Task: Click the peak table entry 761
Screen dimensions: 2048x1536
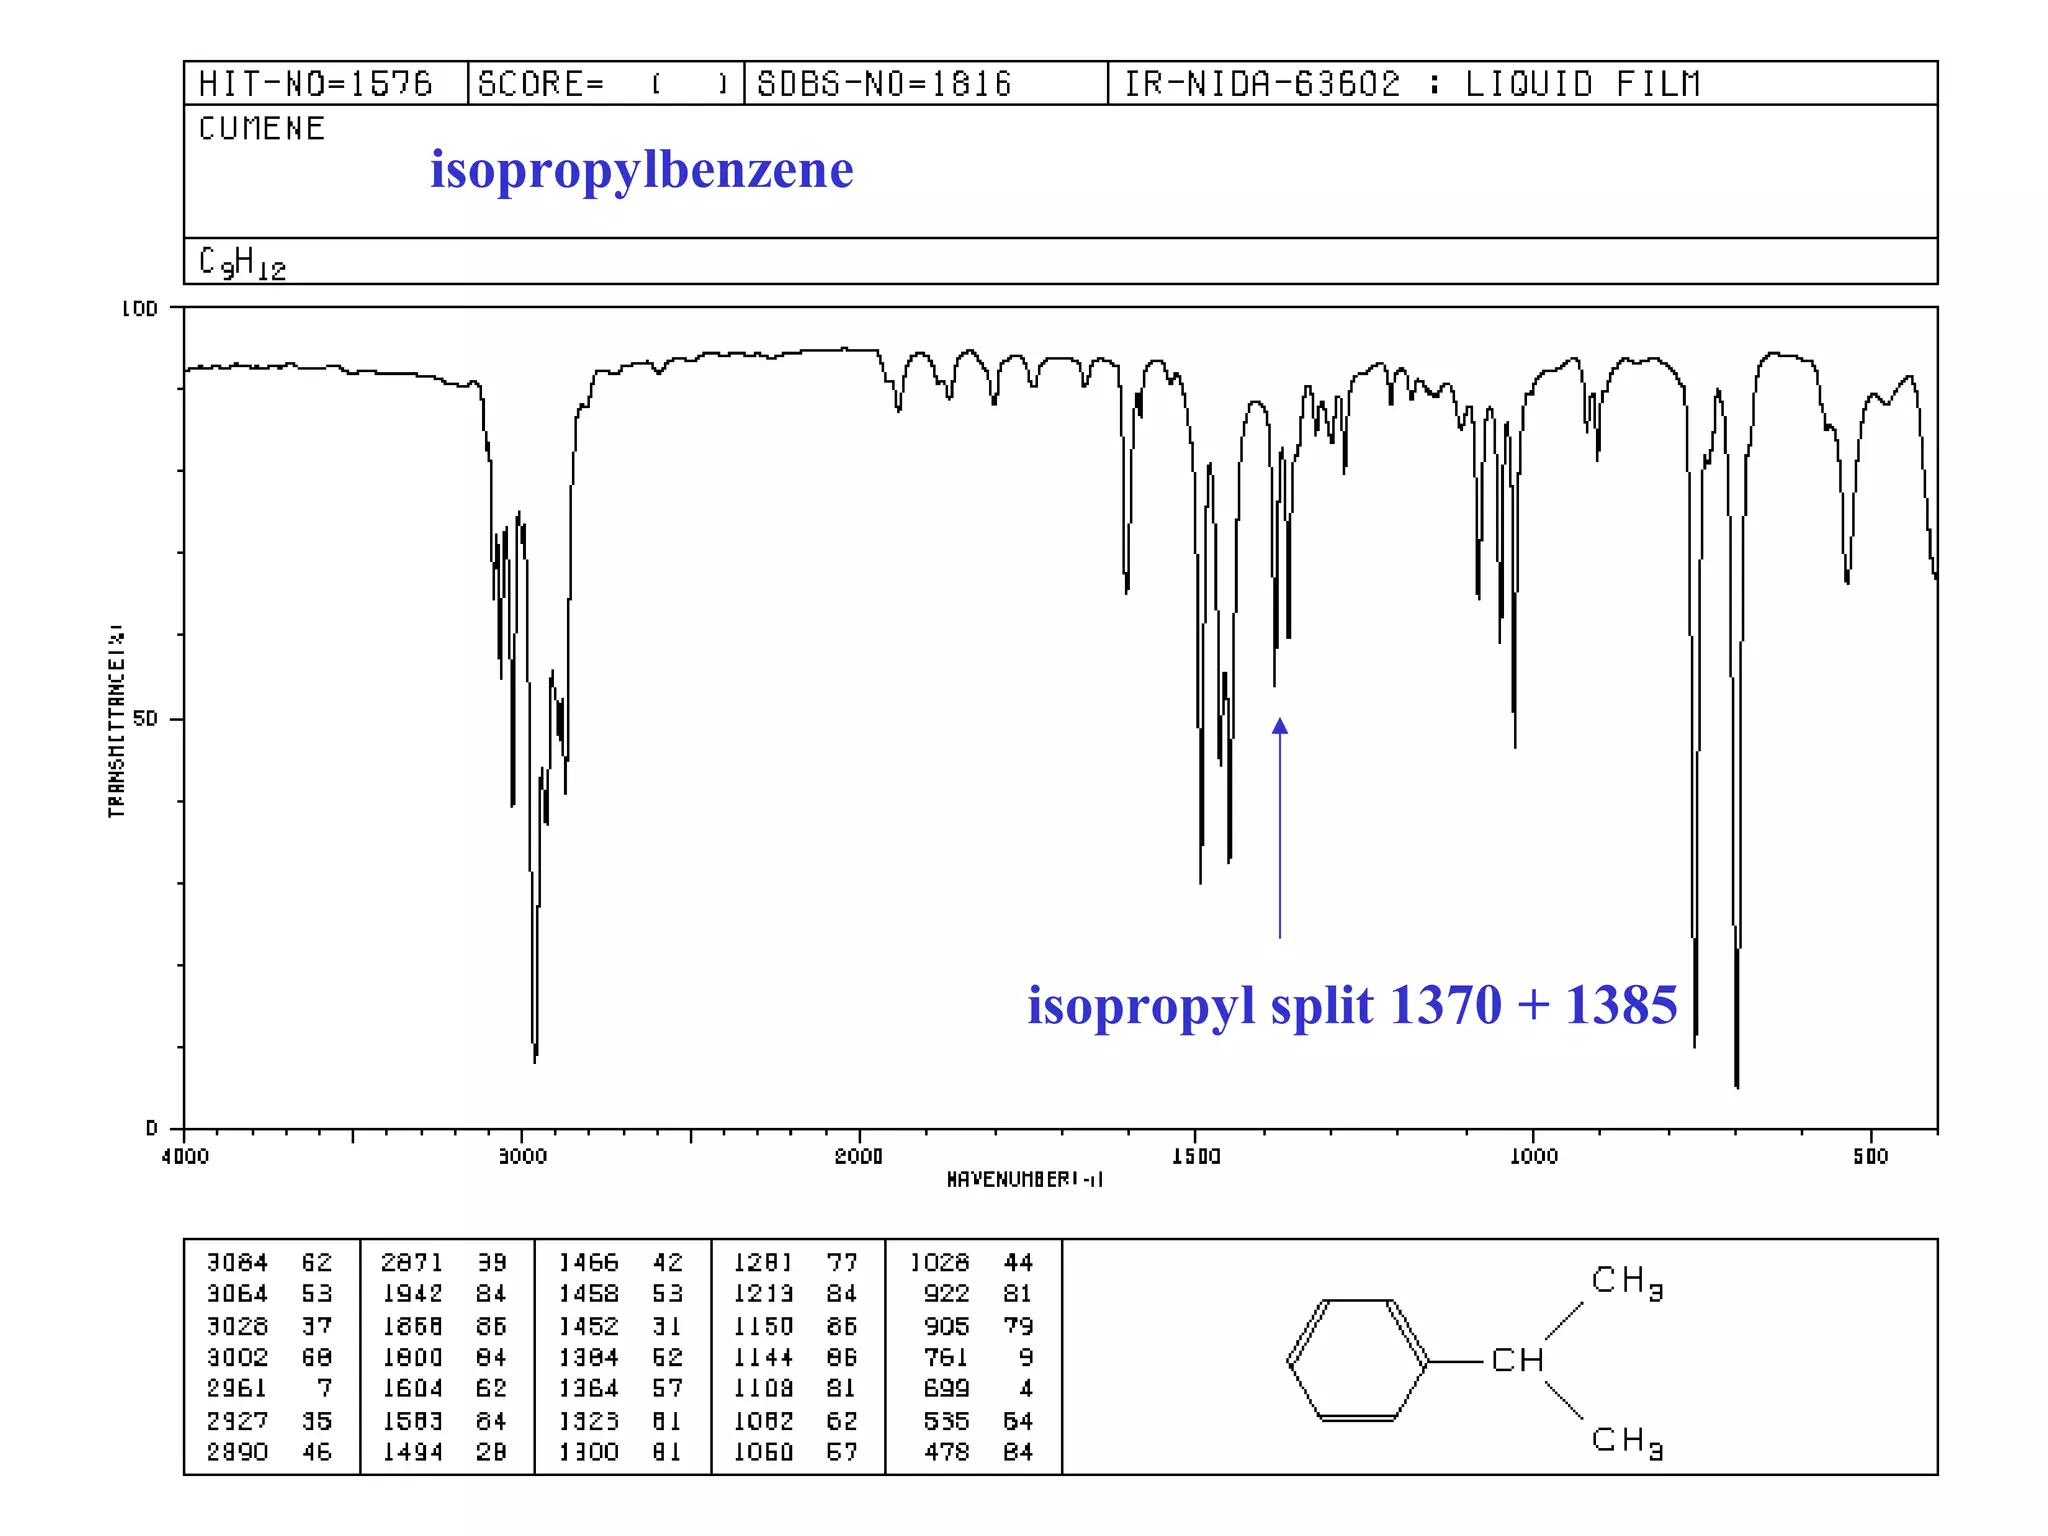Action: (946, 1358)
